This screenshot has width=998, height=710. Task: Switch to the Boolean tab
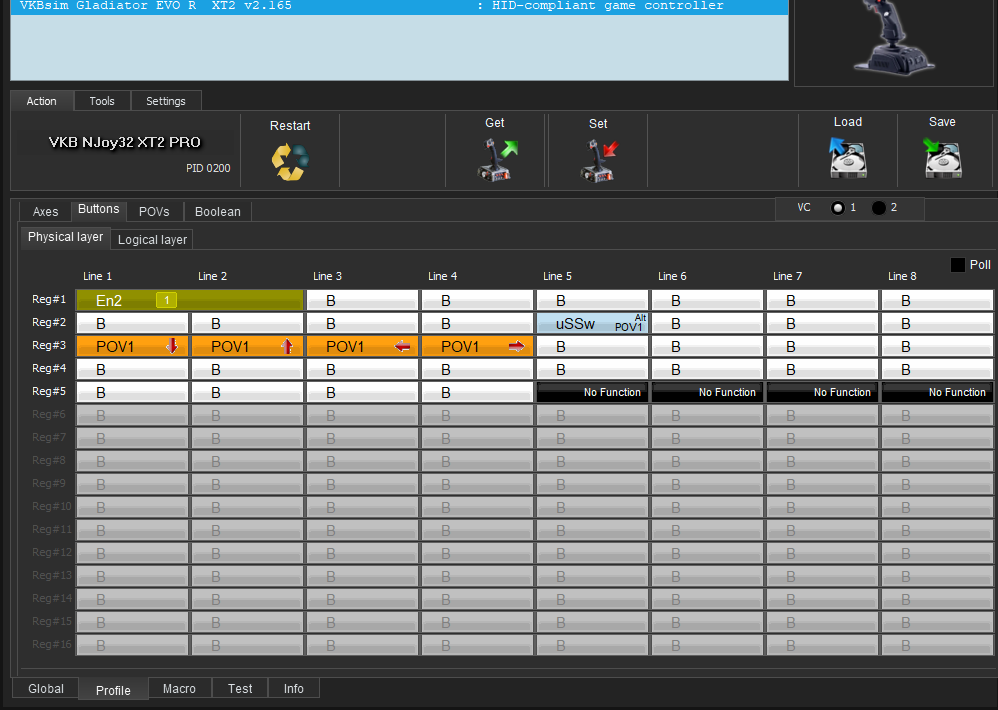tap(218, 212)
